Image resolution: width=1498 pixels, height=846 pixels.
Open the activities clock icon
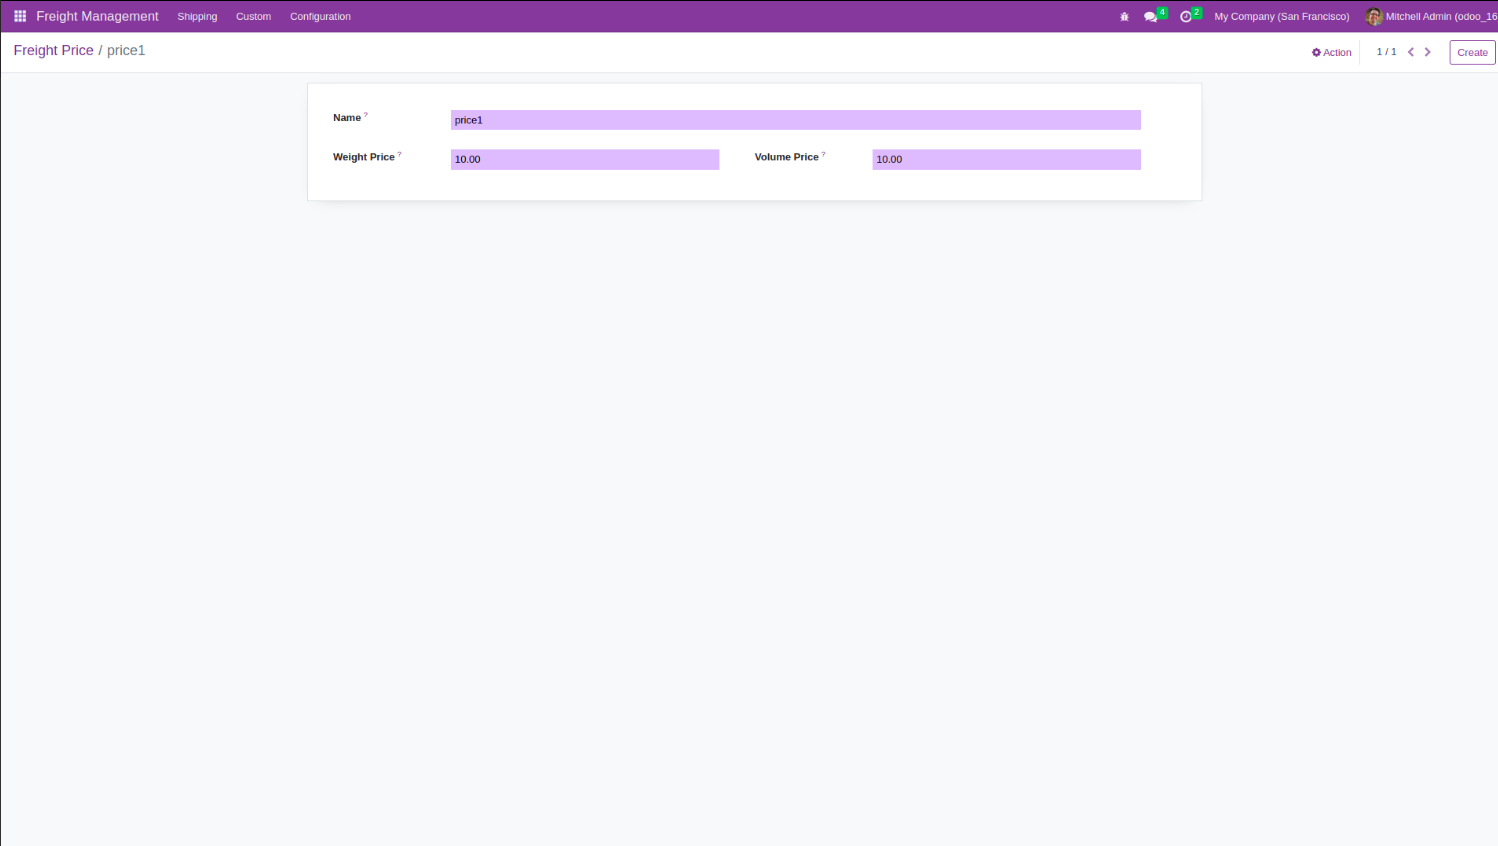1187,16
